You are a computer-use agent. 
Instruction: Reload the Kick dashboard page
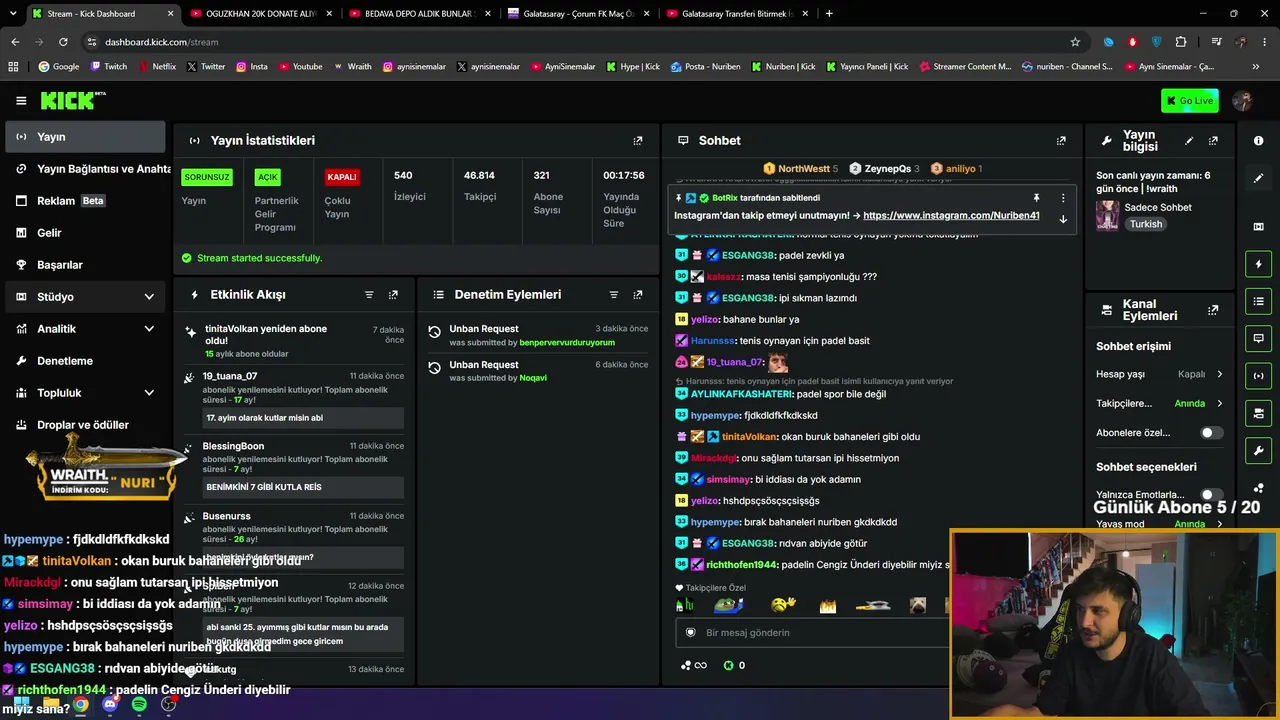tap(63, 42)
